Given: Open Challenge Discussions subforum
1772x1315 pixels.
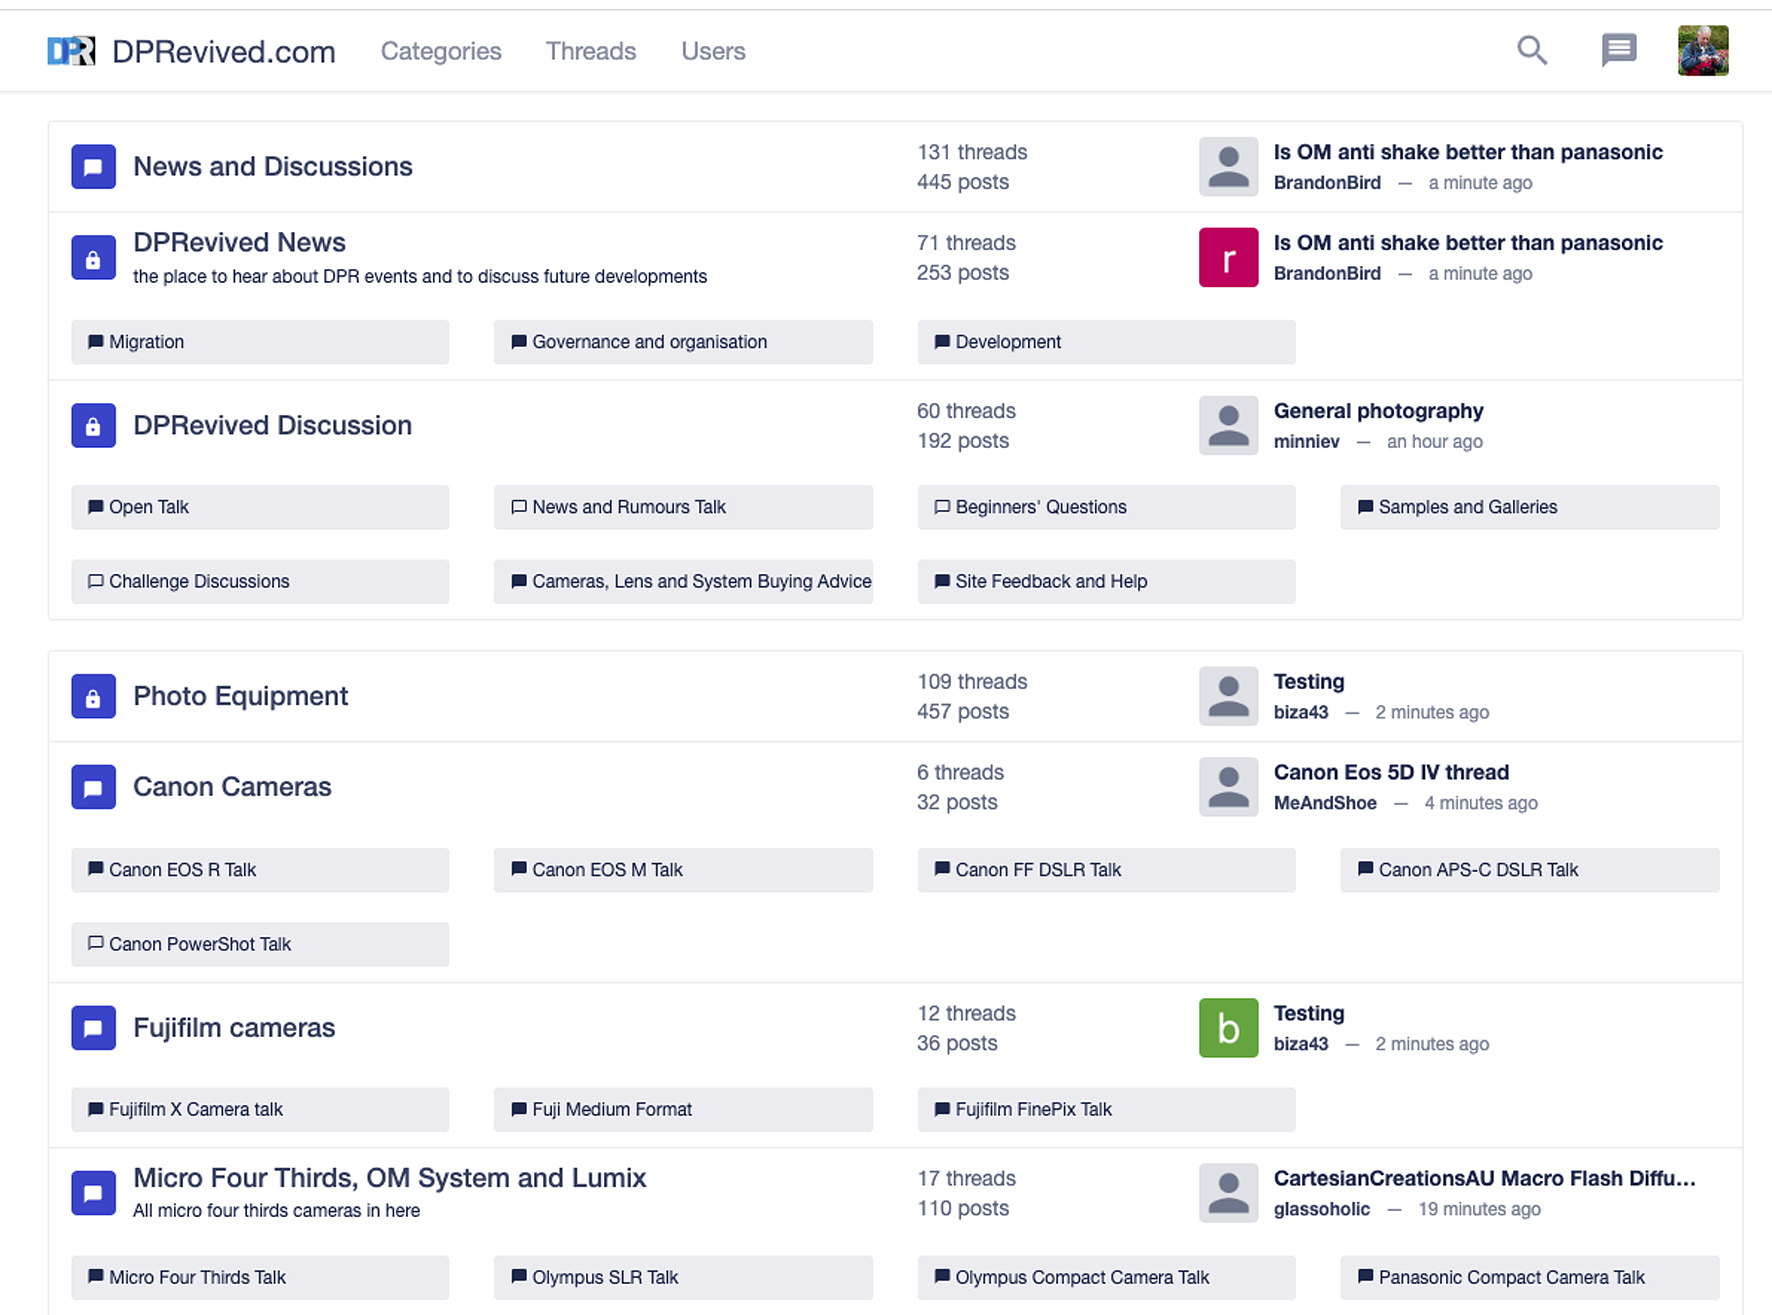Looking at the screenshot, I should 260,581.
